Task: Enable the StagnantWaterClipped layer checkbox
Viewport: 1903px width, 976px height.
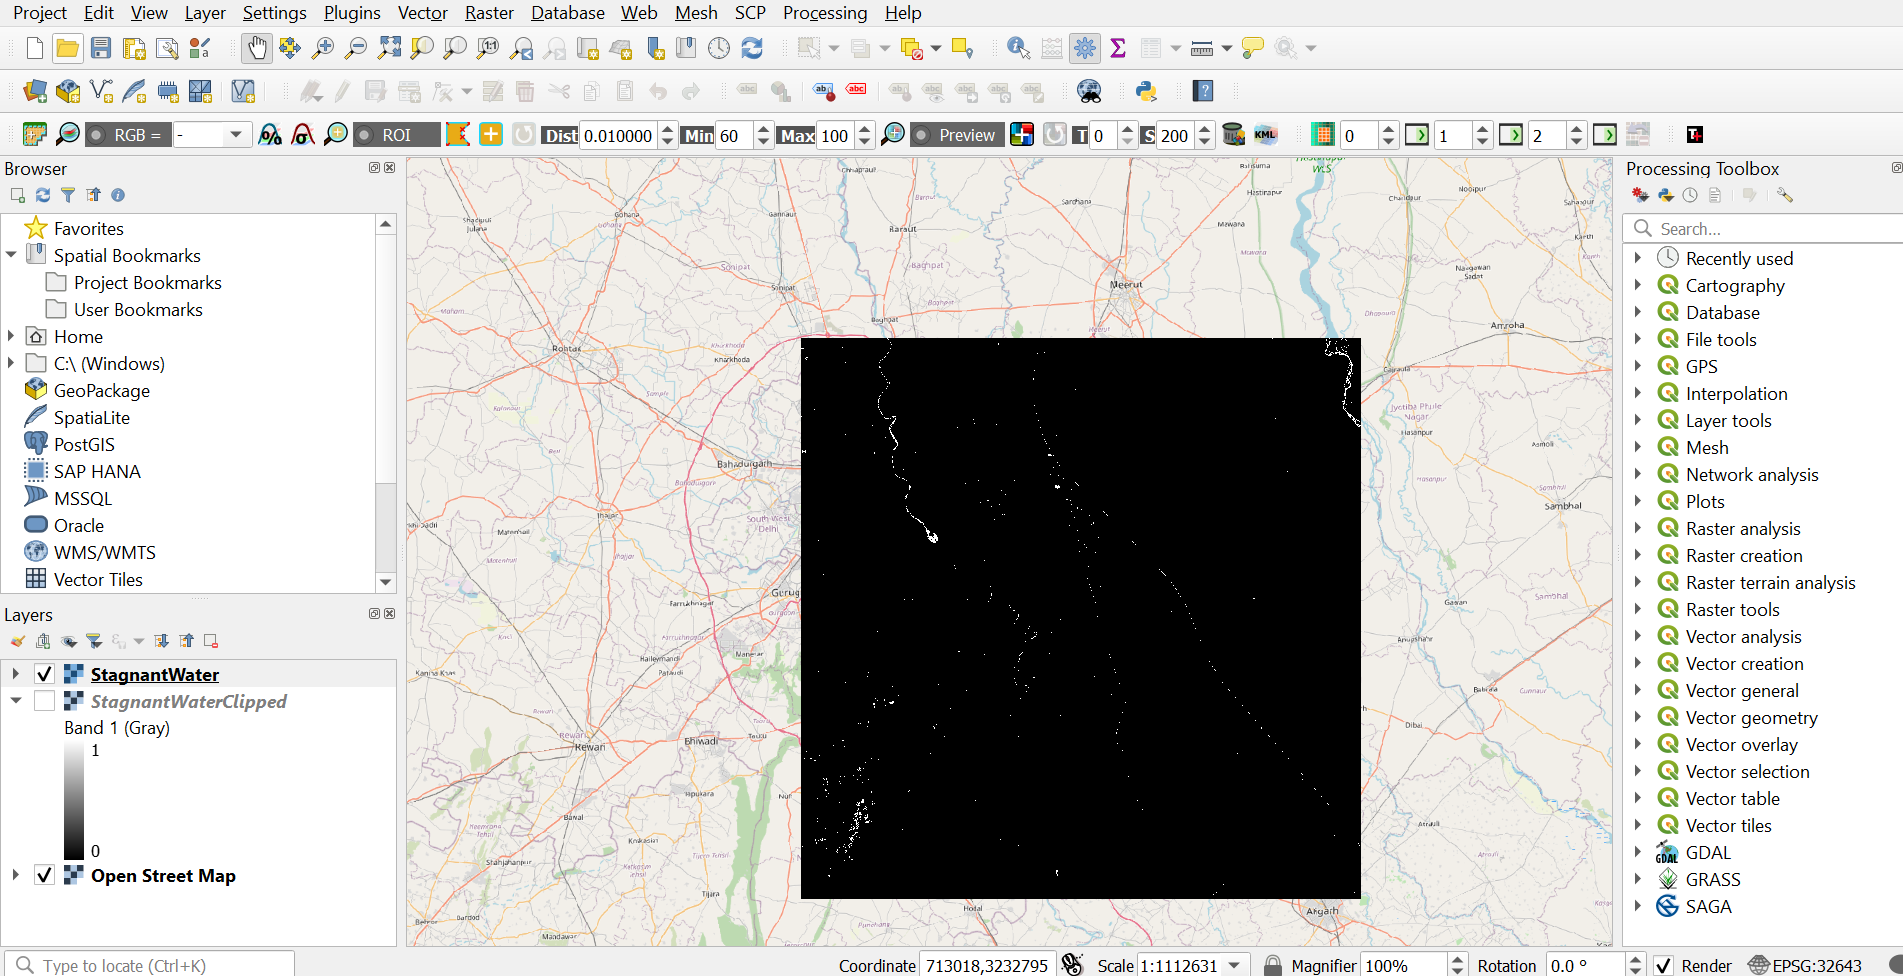Action: (x=44, y=701)
